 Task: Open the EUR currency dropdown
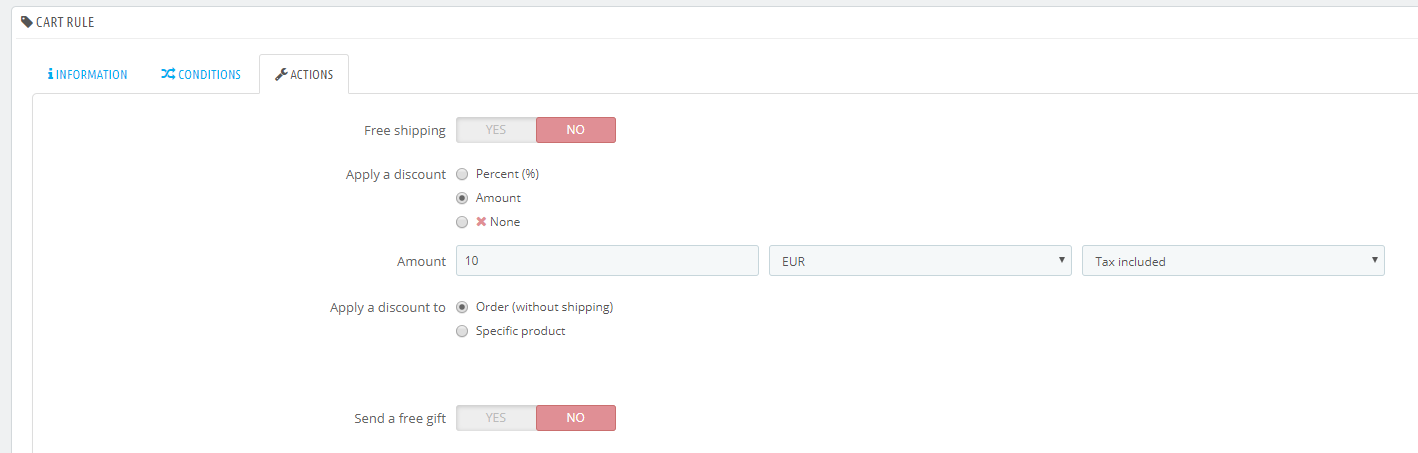[920, 261]
